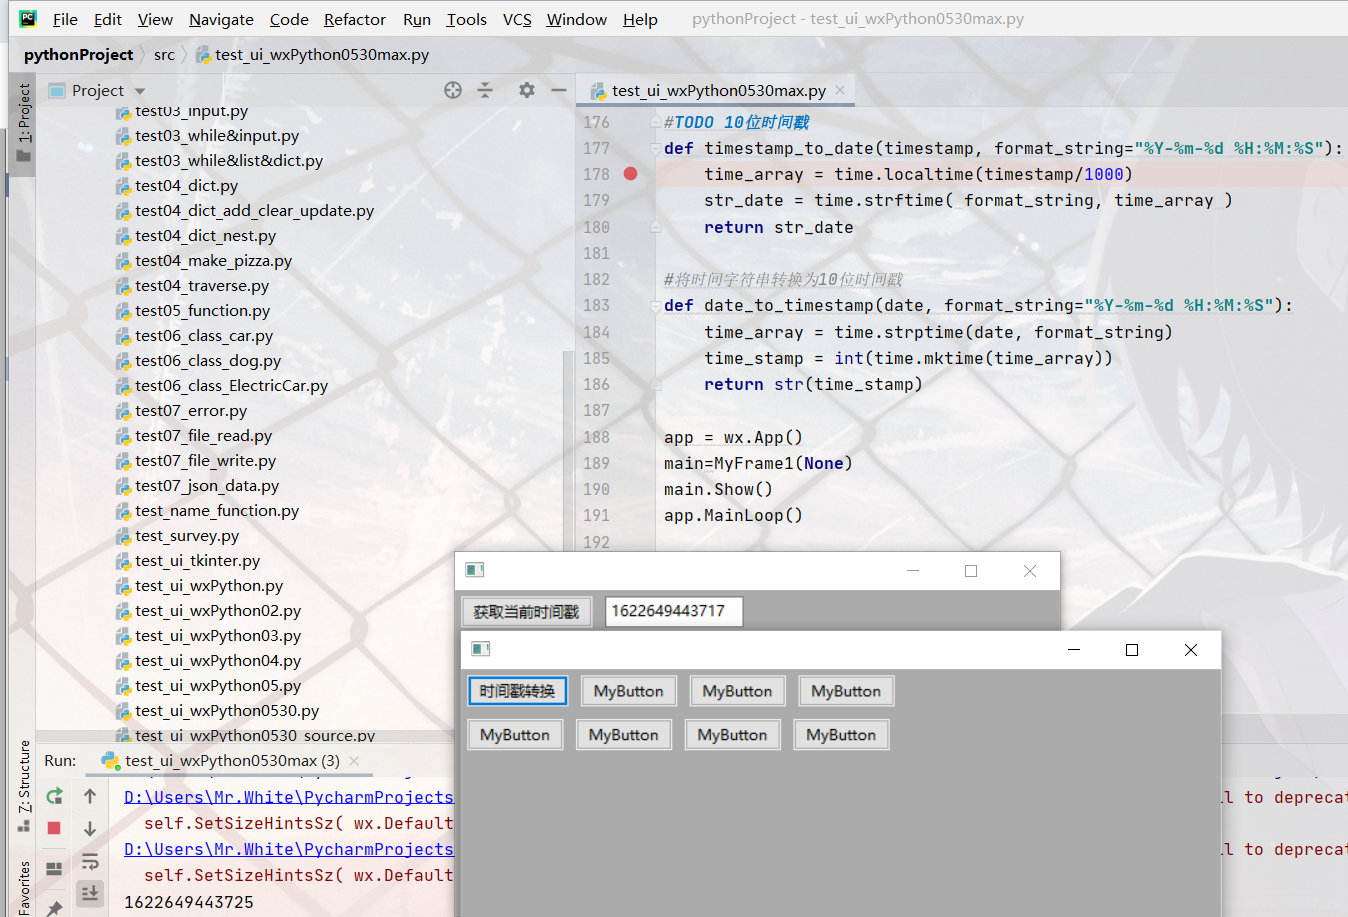1348x917 pixels.
Task: Toggle soft-wrap icon in Run panel
Action: [x=90, y=862]
